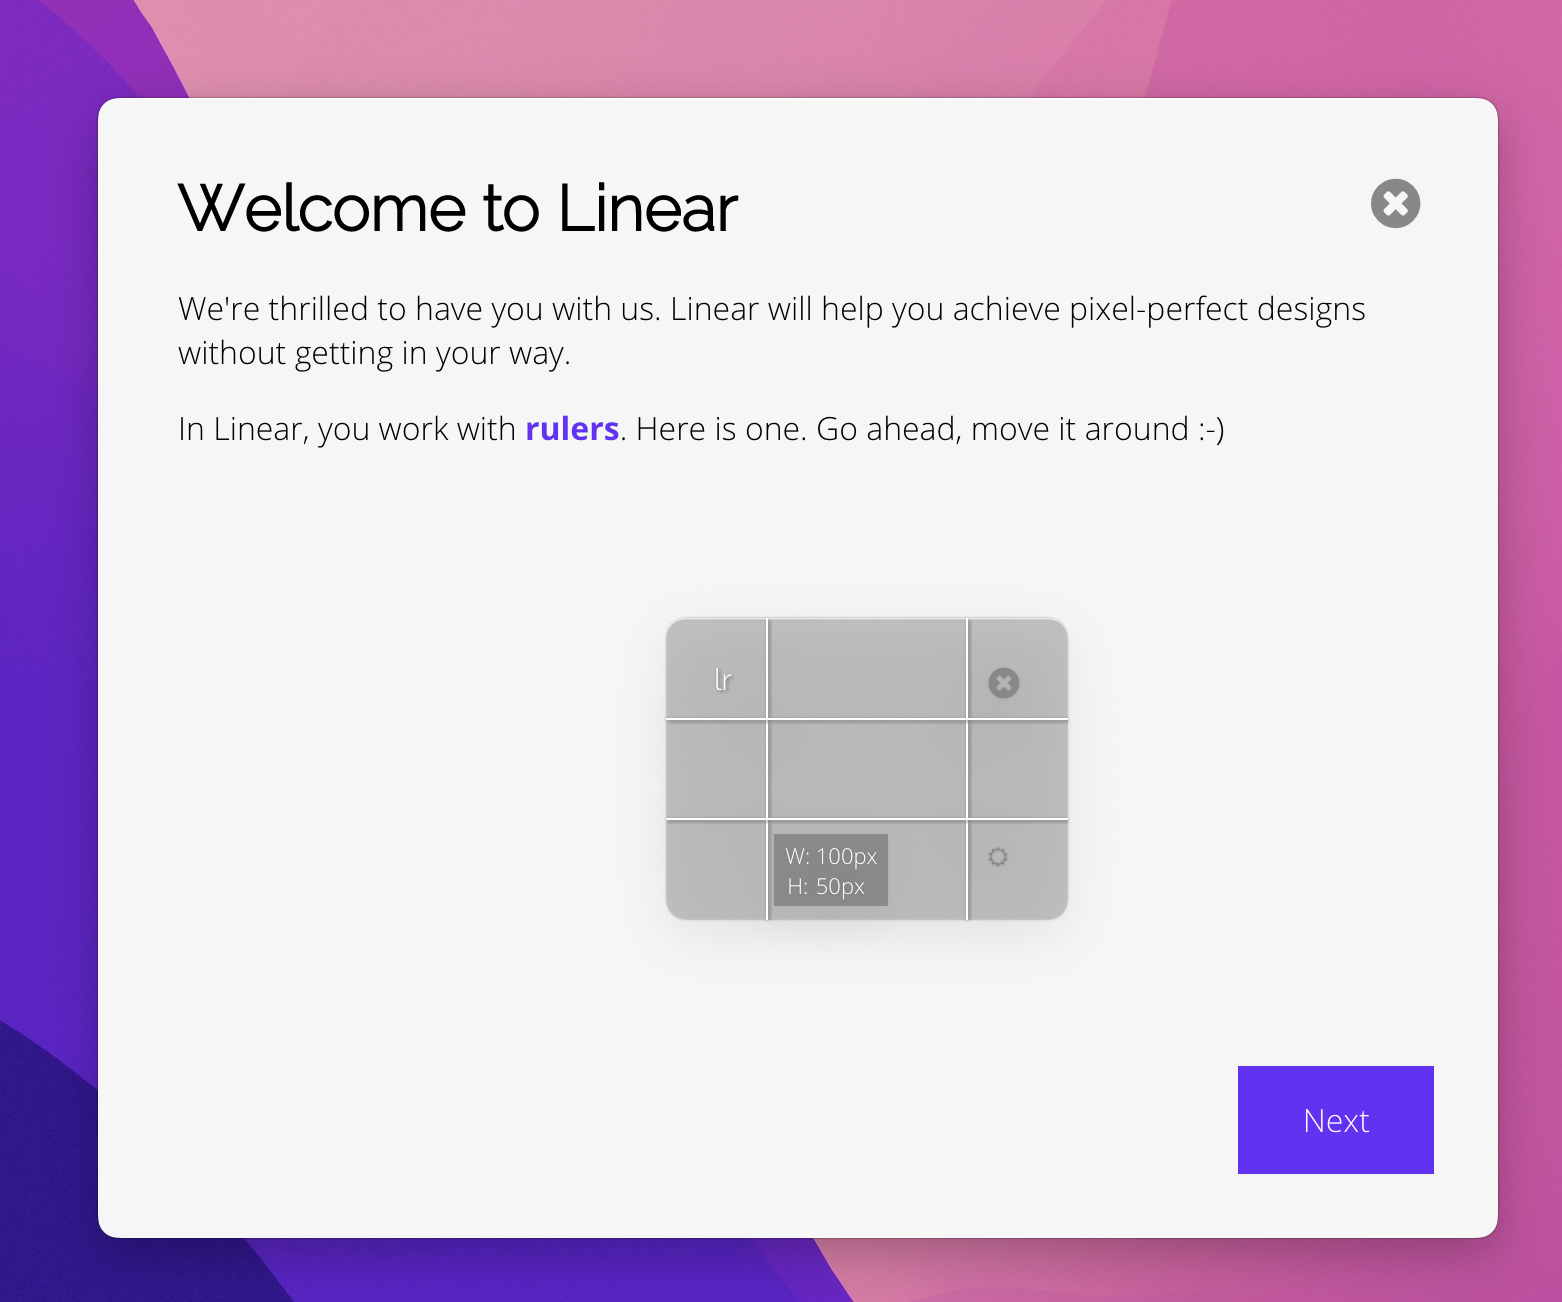Open the ruler's settings gear icon

pyautogui.click(x=998, y=857)
